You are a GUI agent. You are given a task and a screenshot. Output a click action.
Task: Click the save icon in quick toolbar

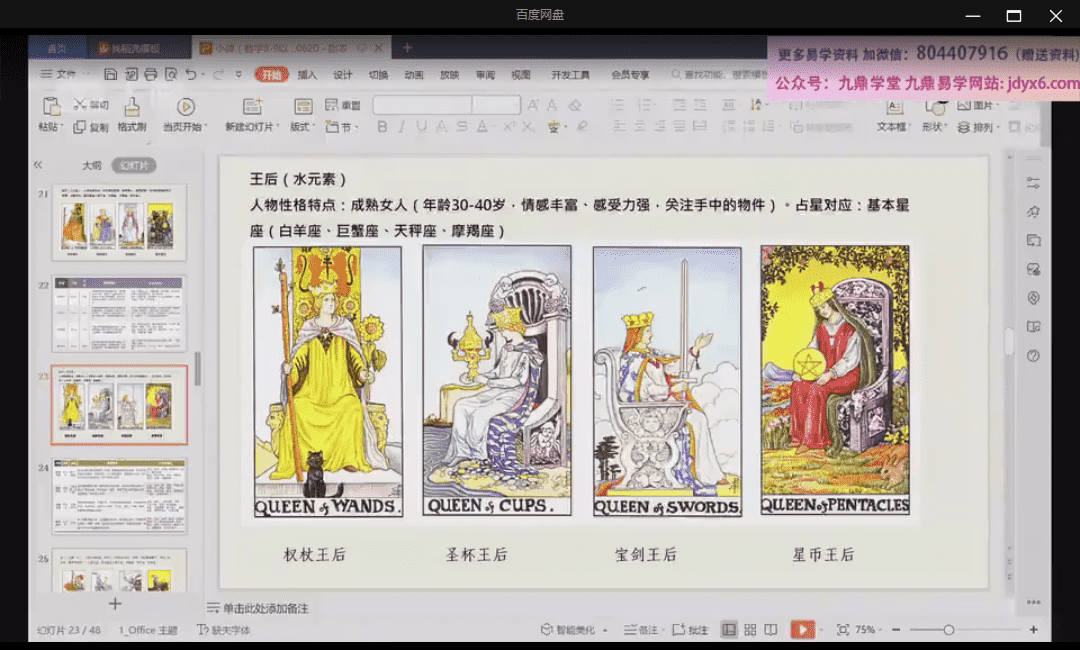(111, 74)
